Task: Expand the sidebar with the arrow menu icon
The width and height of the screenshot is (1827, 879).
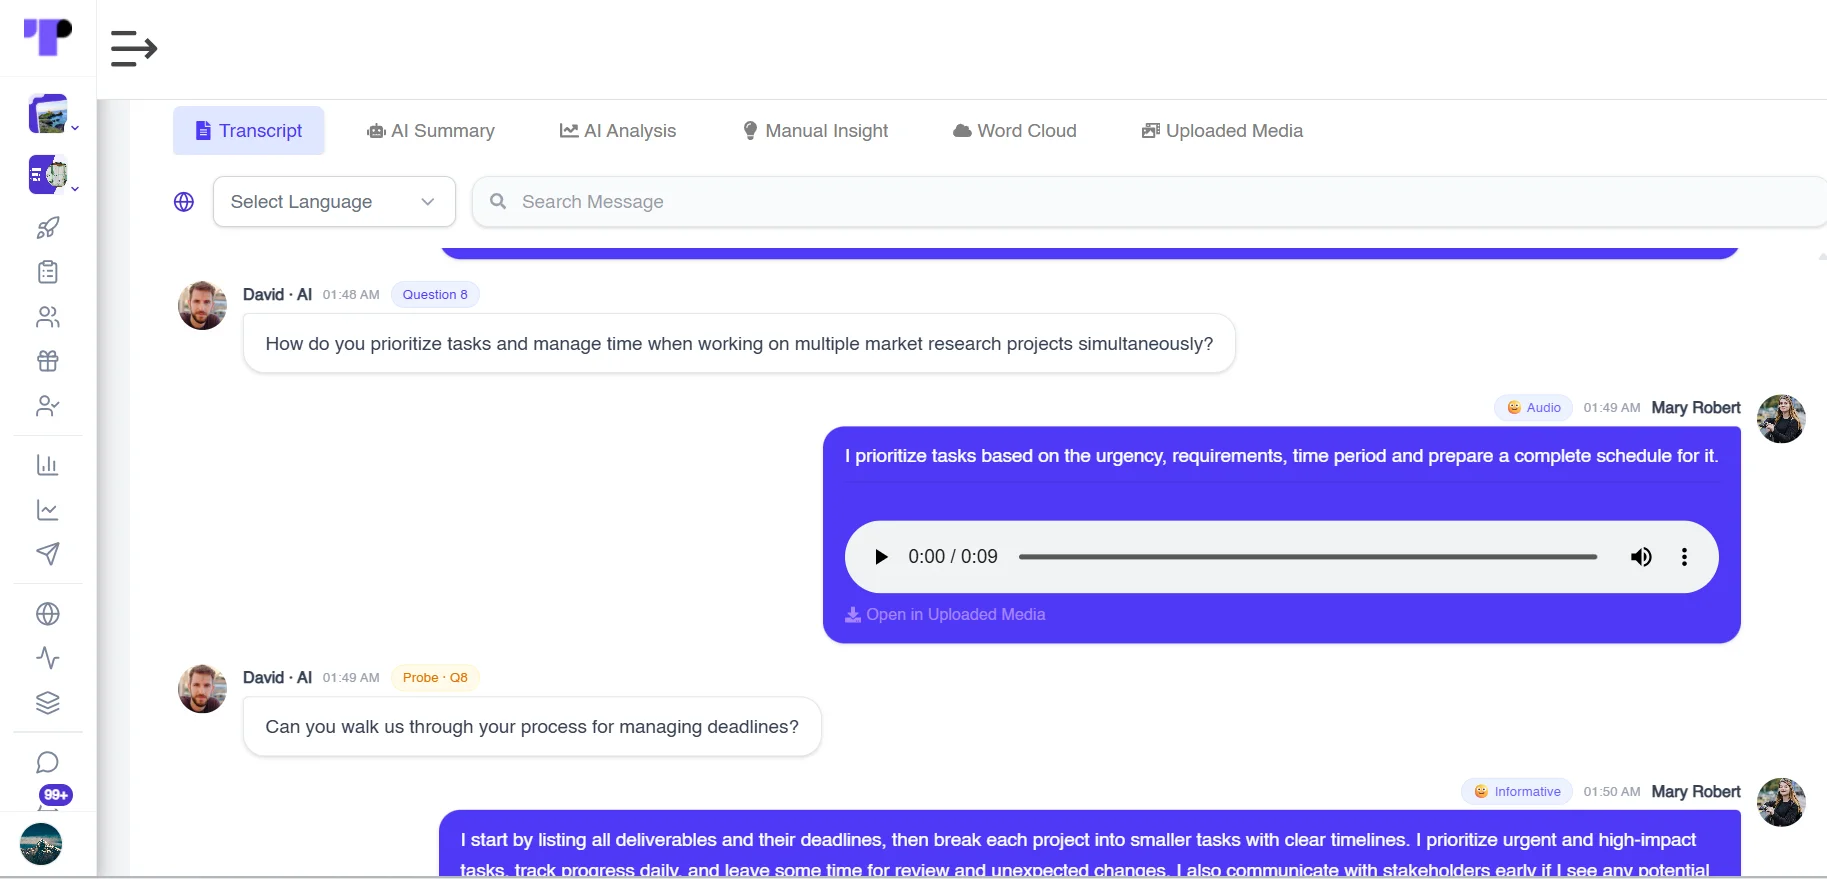Action: pos(134,48)
